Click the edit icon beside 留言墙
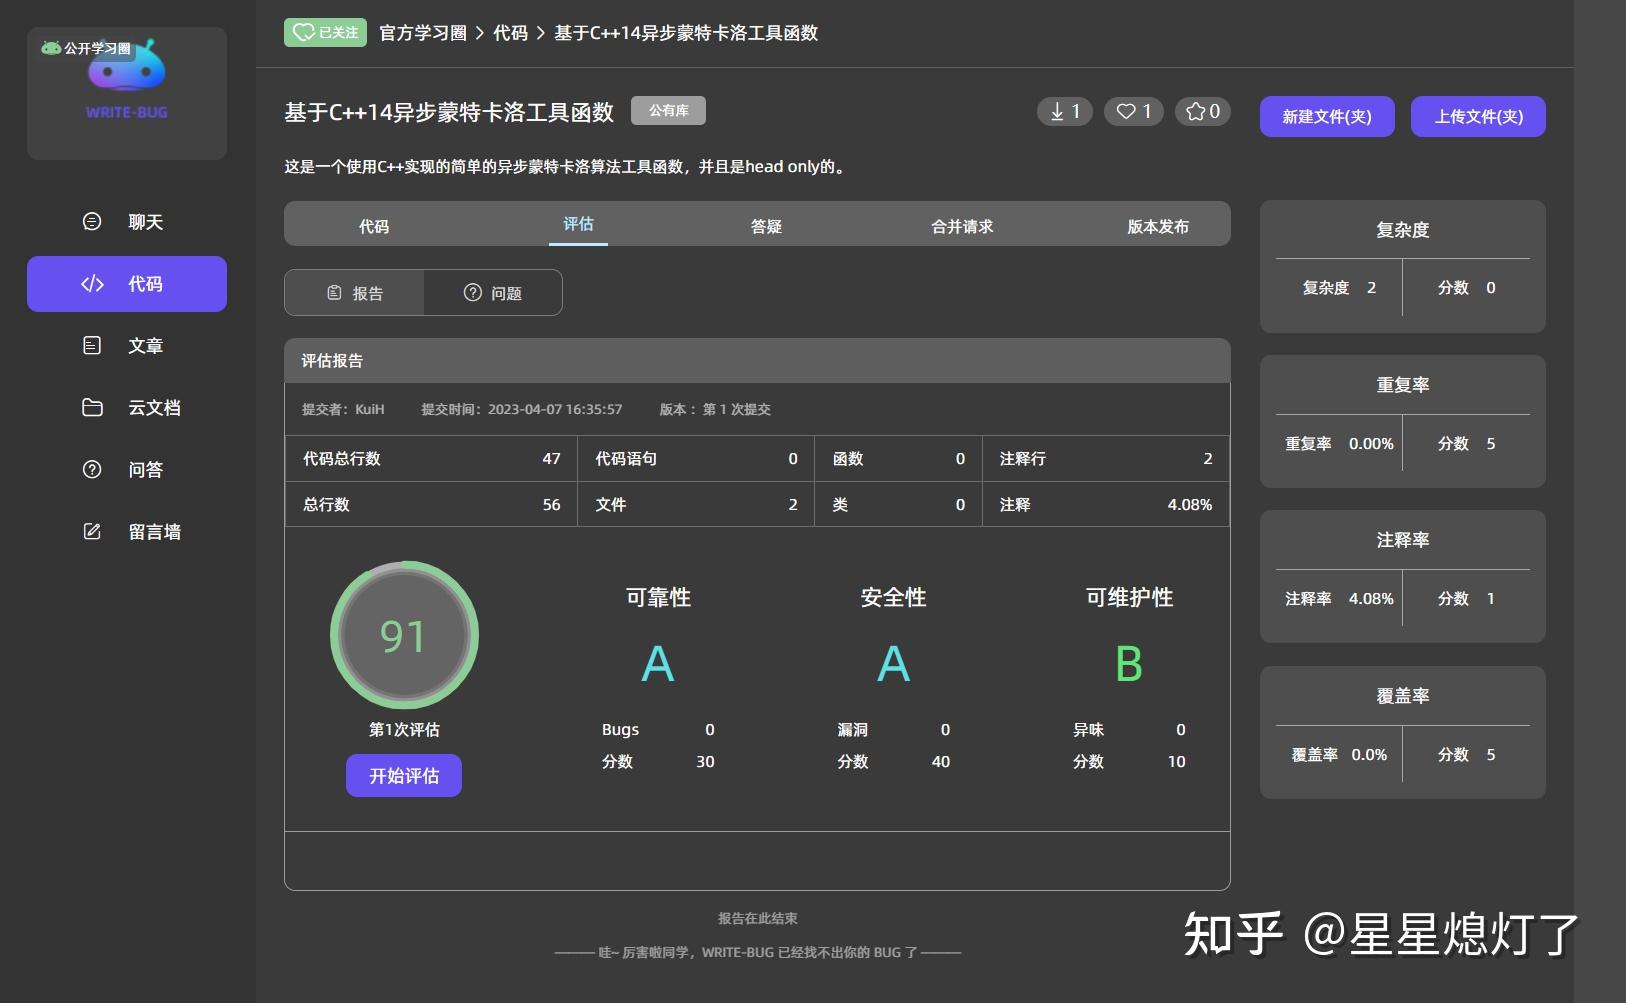 click(92, 532)
